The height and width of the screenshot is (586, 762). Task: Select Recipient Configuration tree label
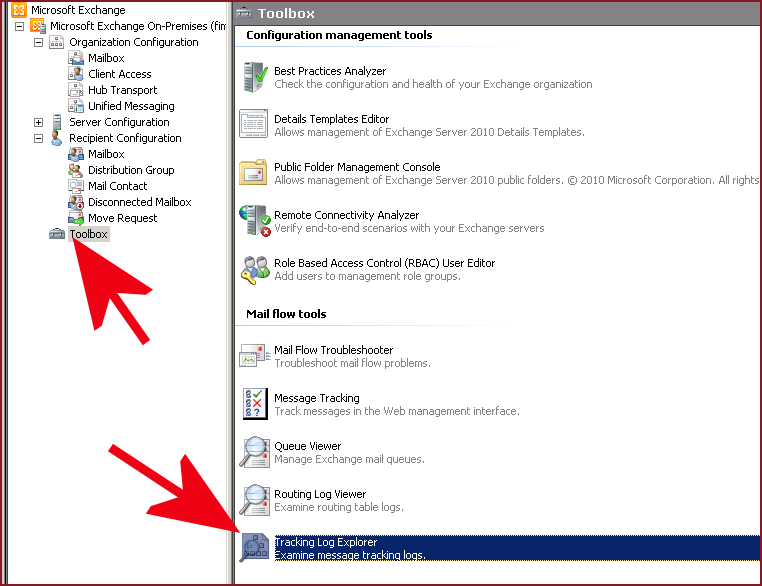tap(125, 138)
